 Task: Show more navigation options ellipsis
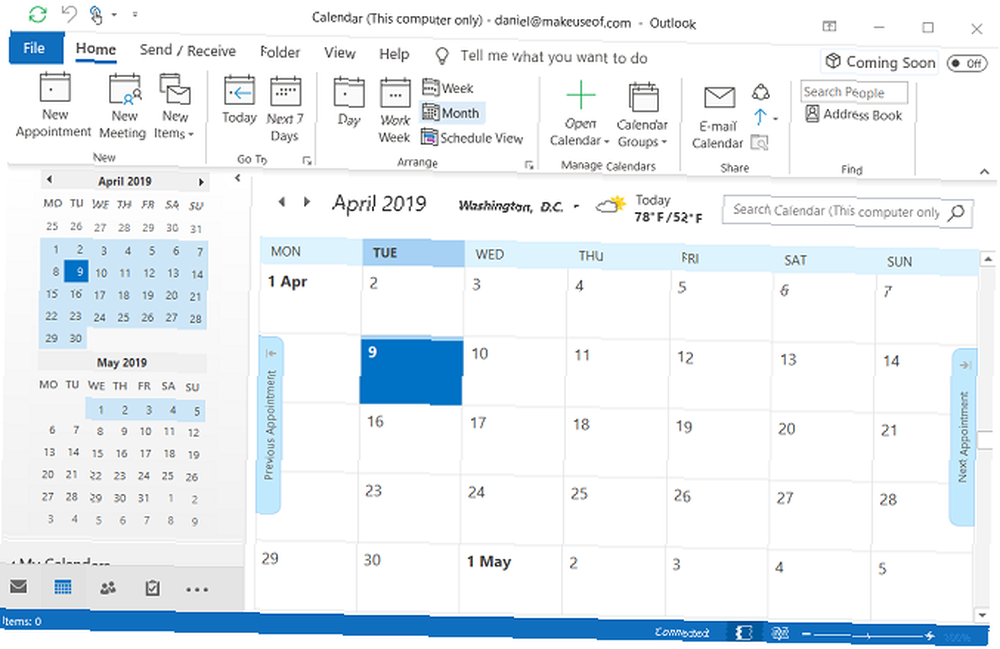[197, 590]
